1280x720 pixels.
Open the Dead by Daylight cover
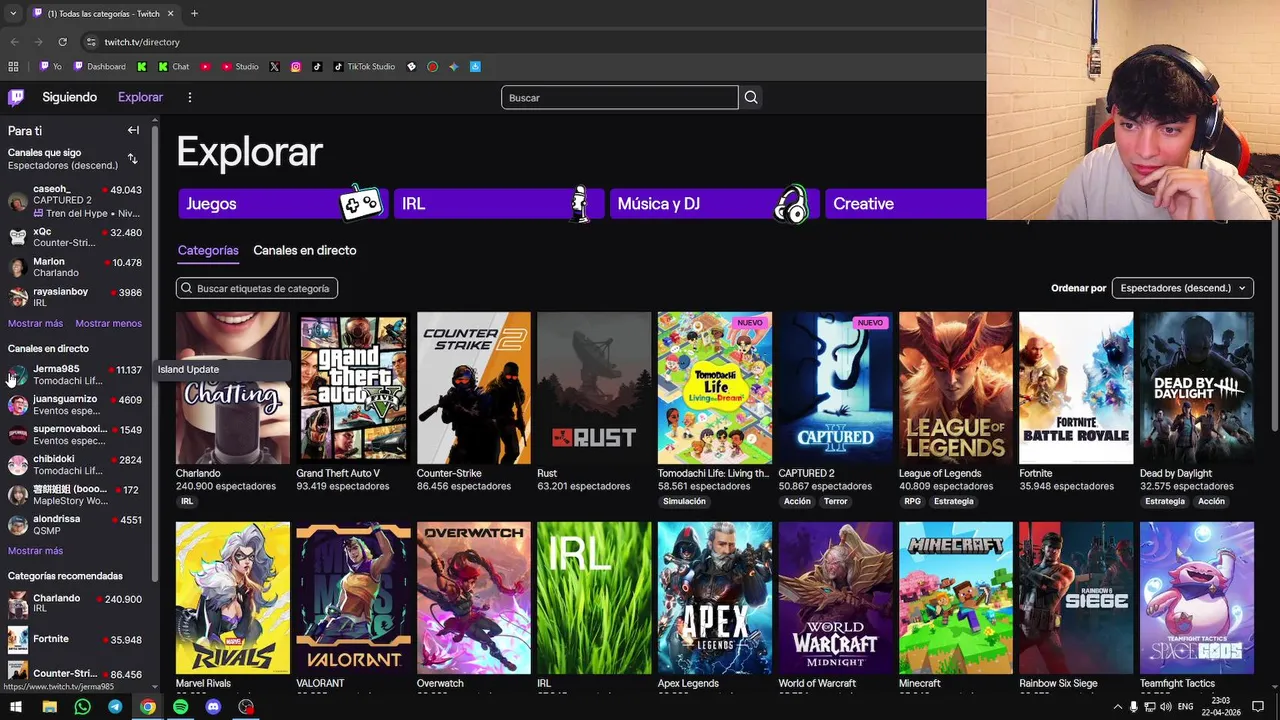pos(1197,388)
